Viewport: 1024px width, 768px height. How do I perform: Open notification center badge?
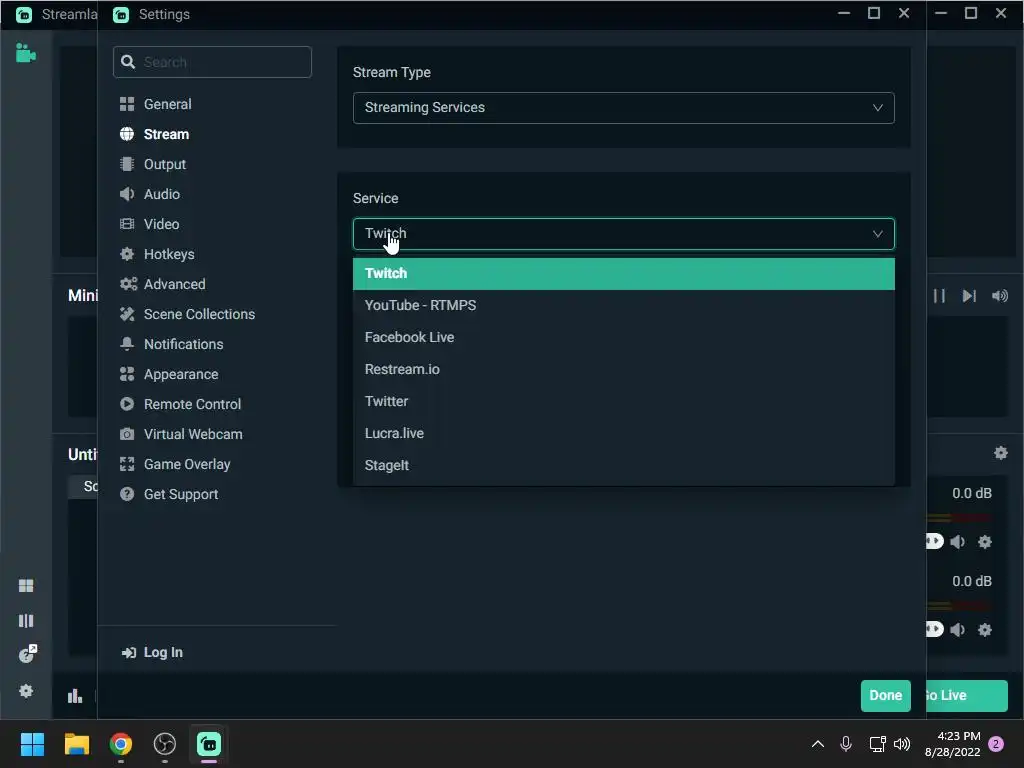point(996,744)
